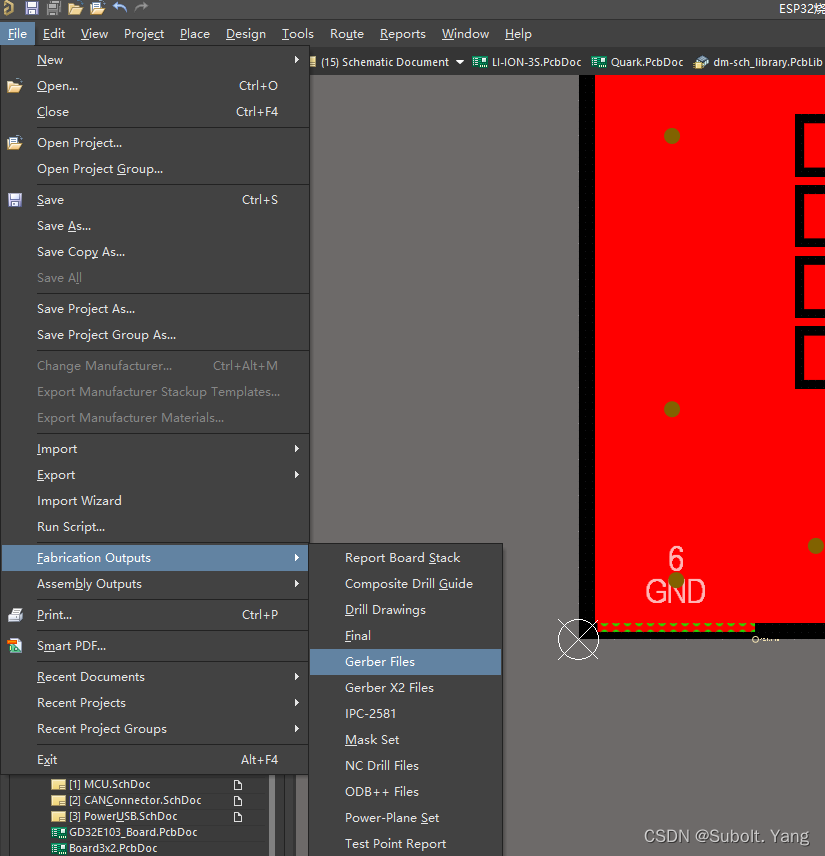The image size is (825, 856).
Task: Click the Redo arrow icon
Action: tap(141, 8)
